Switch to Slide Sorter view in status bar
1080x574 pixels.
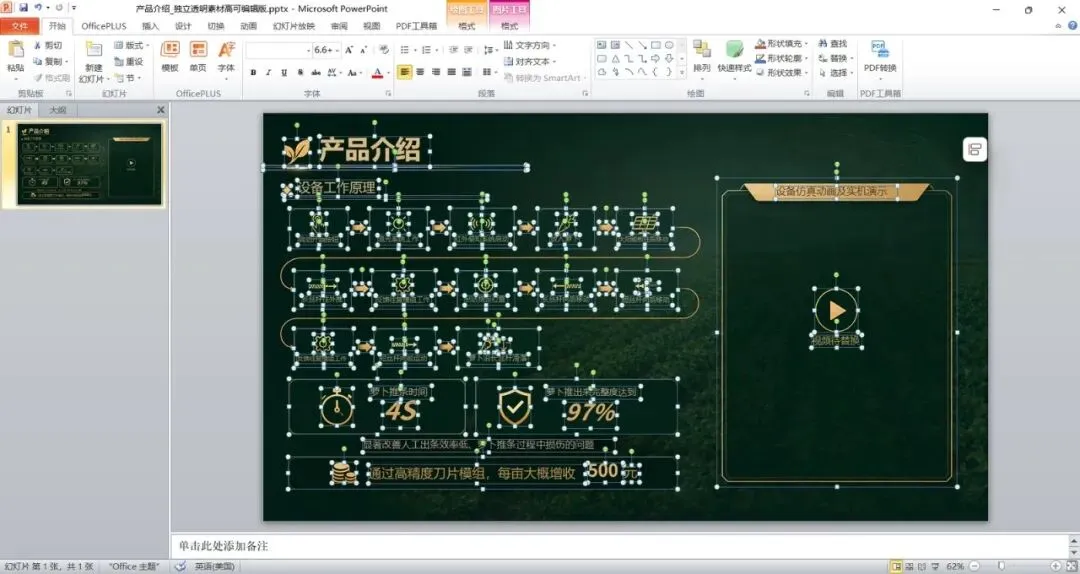click(x=909, y=566)
